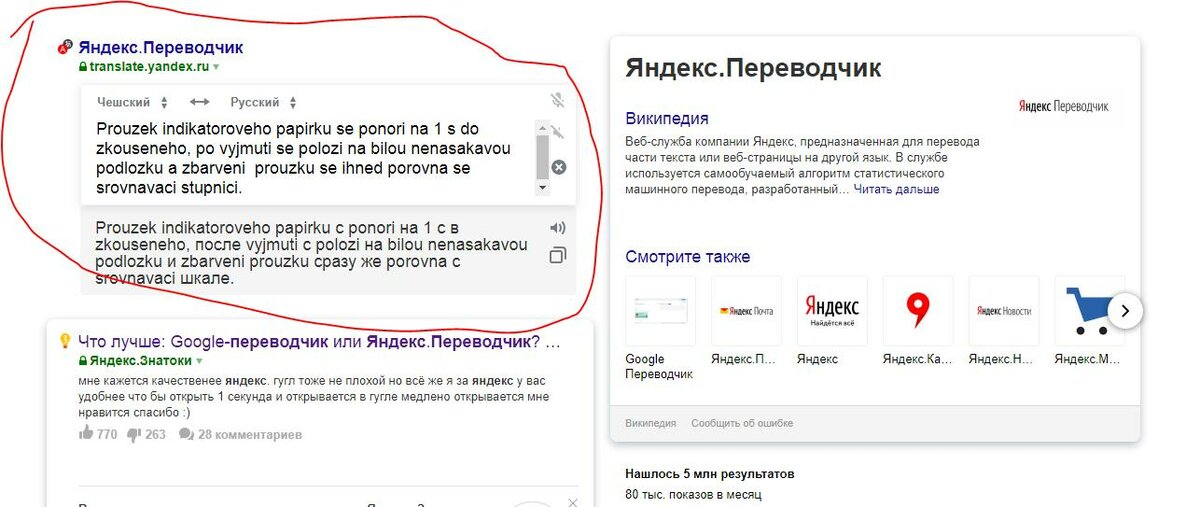Click Сообщить об ошибке link
The image size is (1200, 507).
point(742,423)
